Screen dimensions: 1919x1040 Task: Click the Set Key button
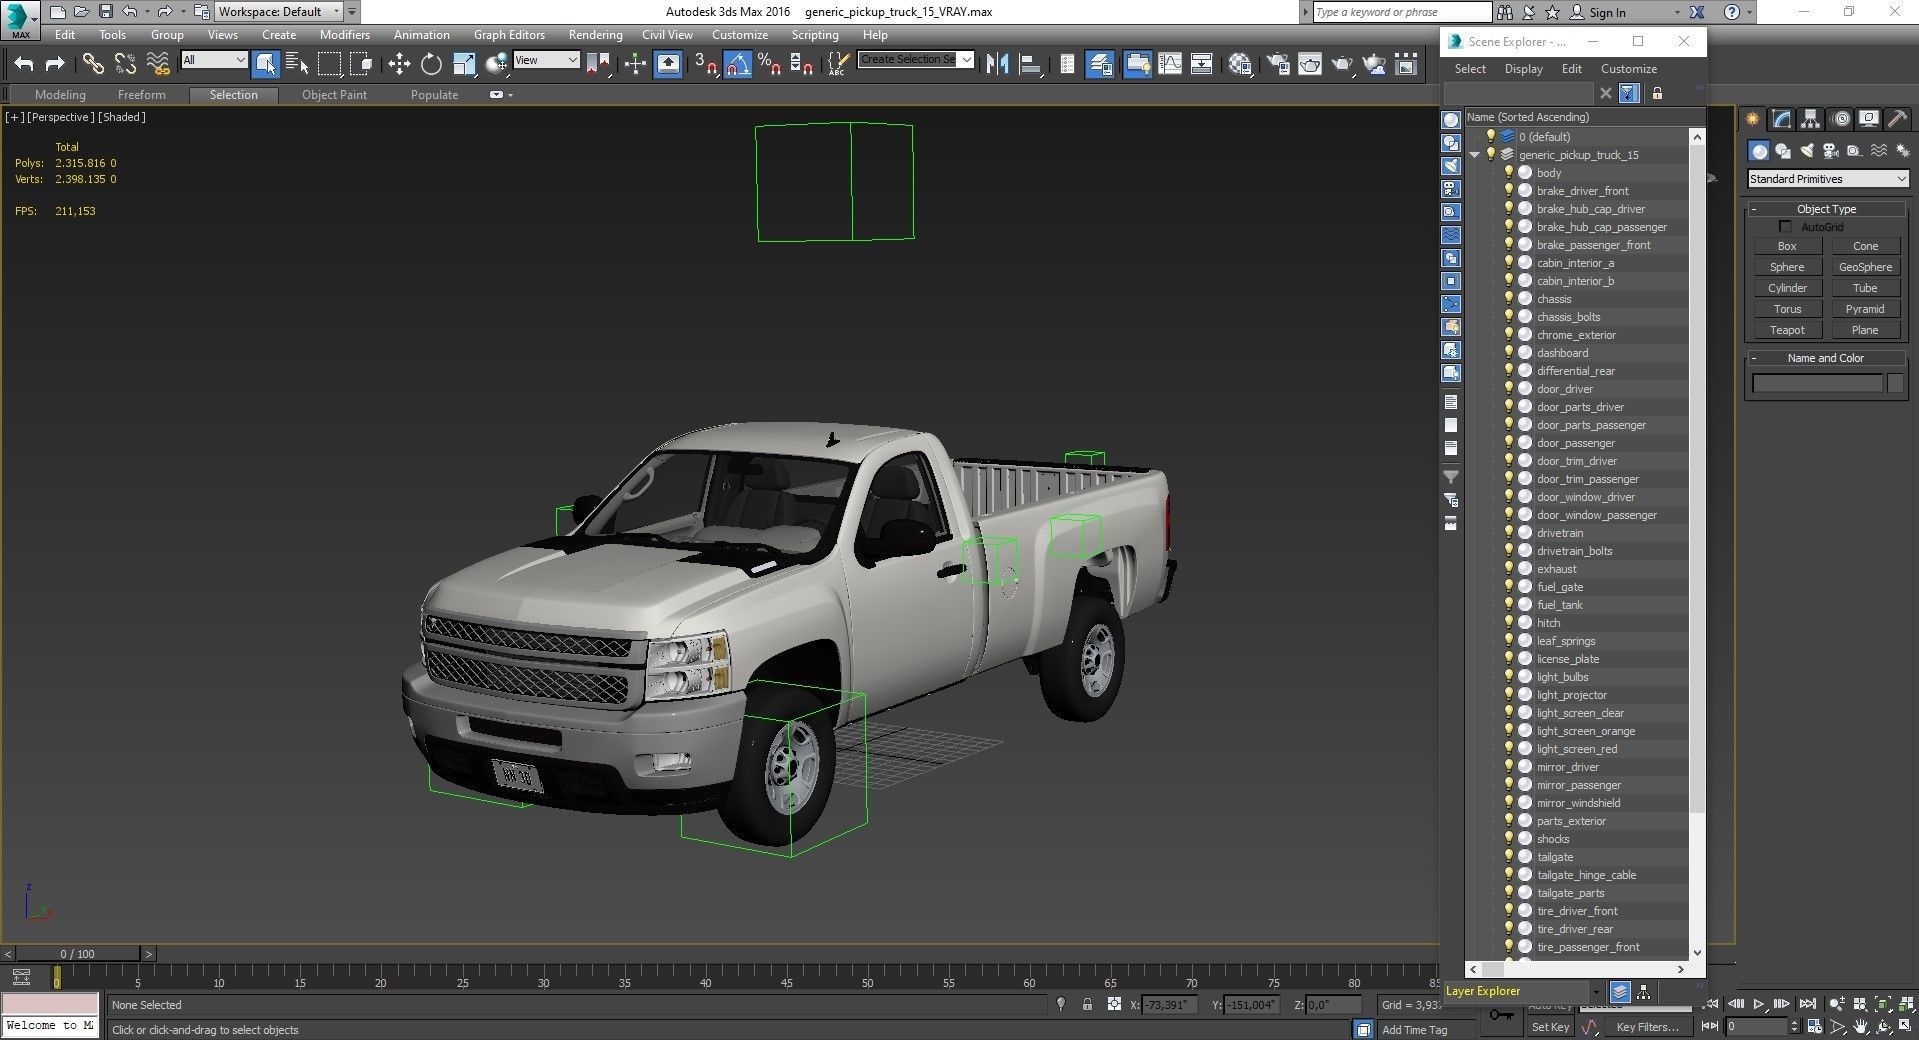point(1550,1027)
